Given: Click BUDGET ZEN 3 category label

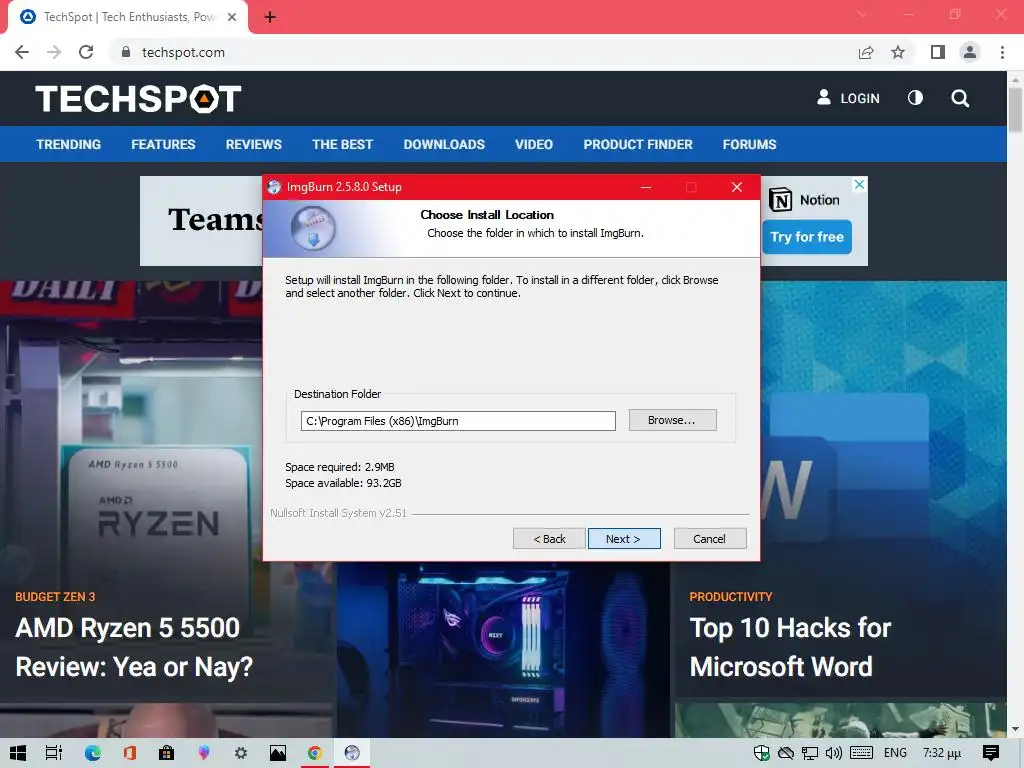Looking at the screenshot, I should (56, 597).
